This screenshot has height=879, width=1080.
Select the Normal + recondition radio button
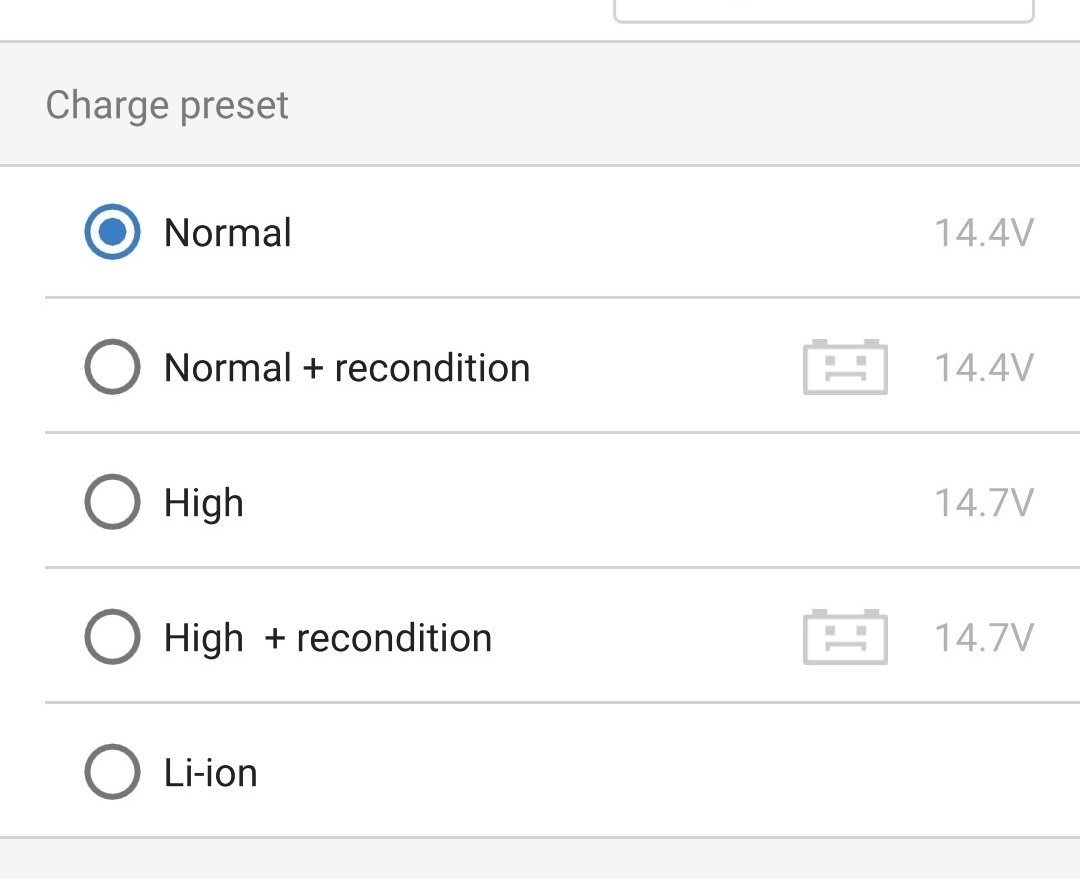click(x=112, y=367)
